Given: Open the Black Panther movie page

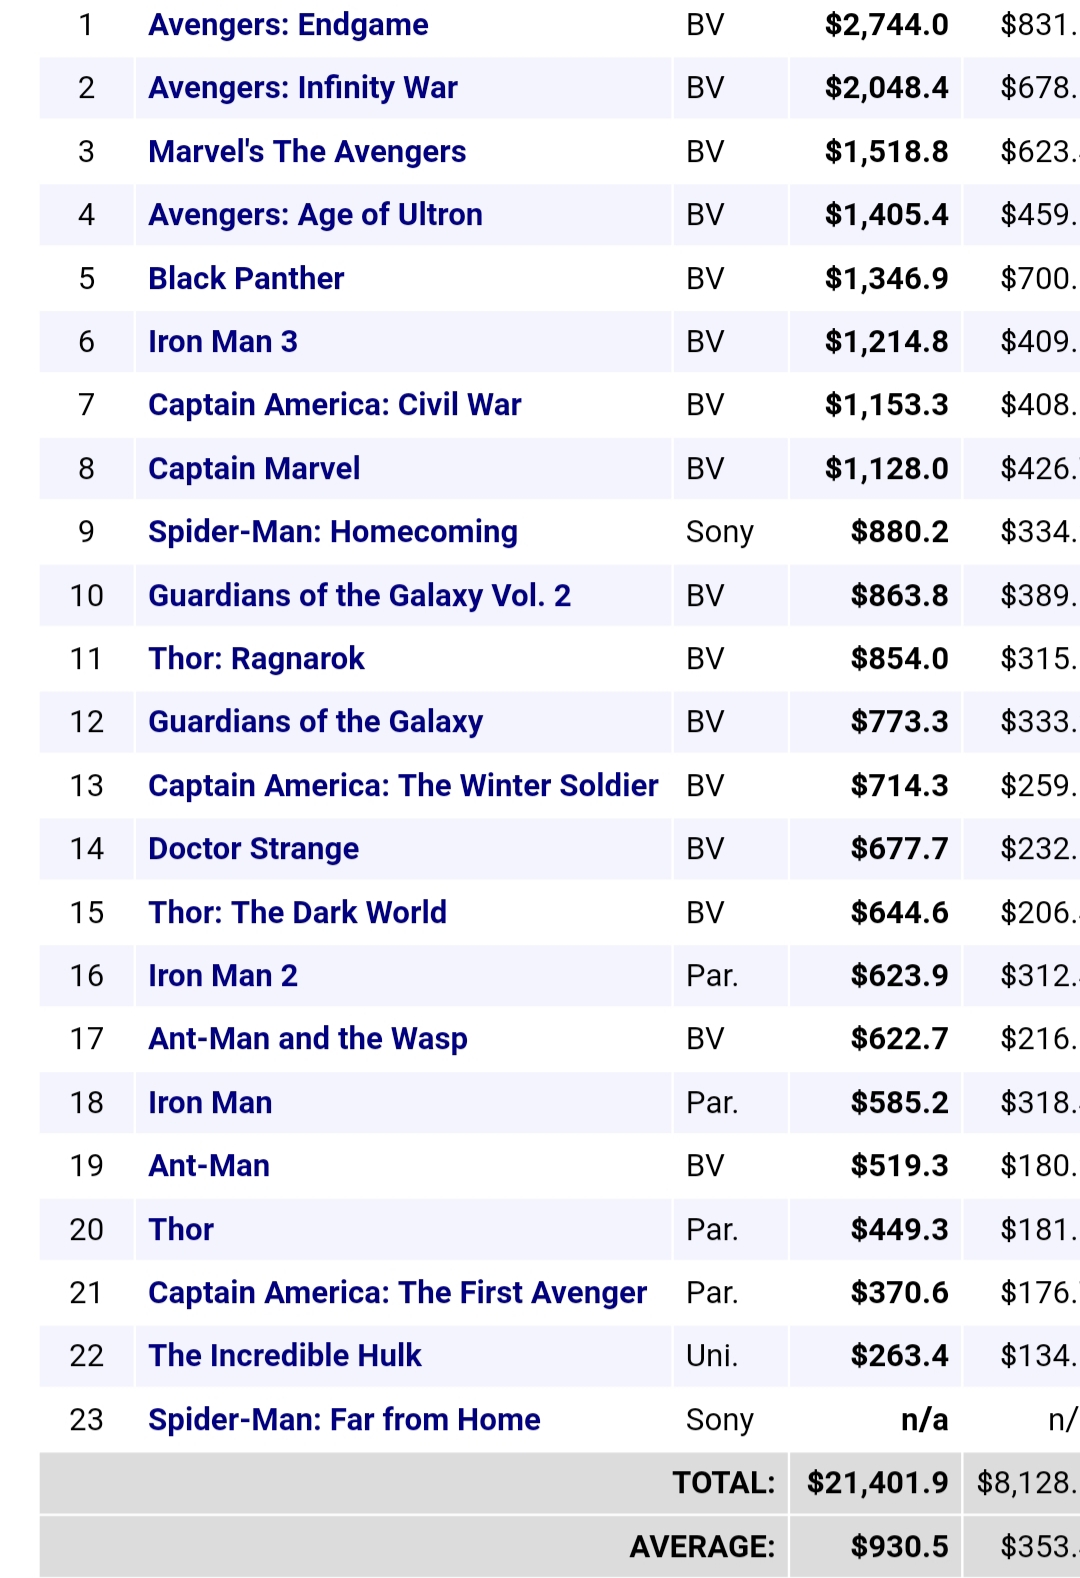Looking at the screenshot, I should click(246, 279).
